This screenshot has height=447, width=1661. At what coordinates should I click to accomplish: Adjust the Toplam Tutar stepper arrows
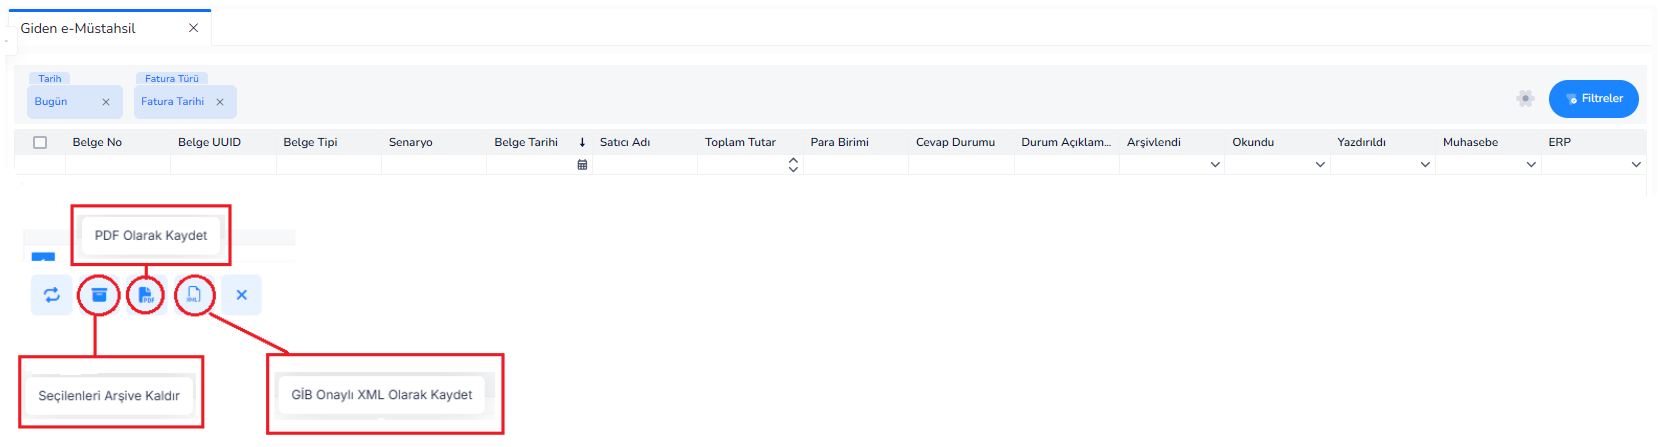pos(793,165)
